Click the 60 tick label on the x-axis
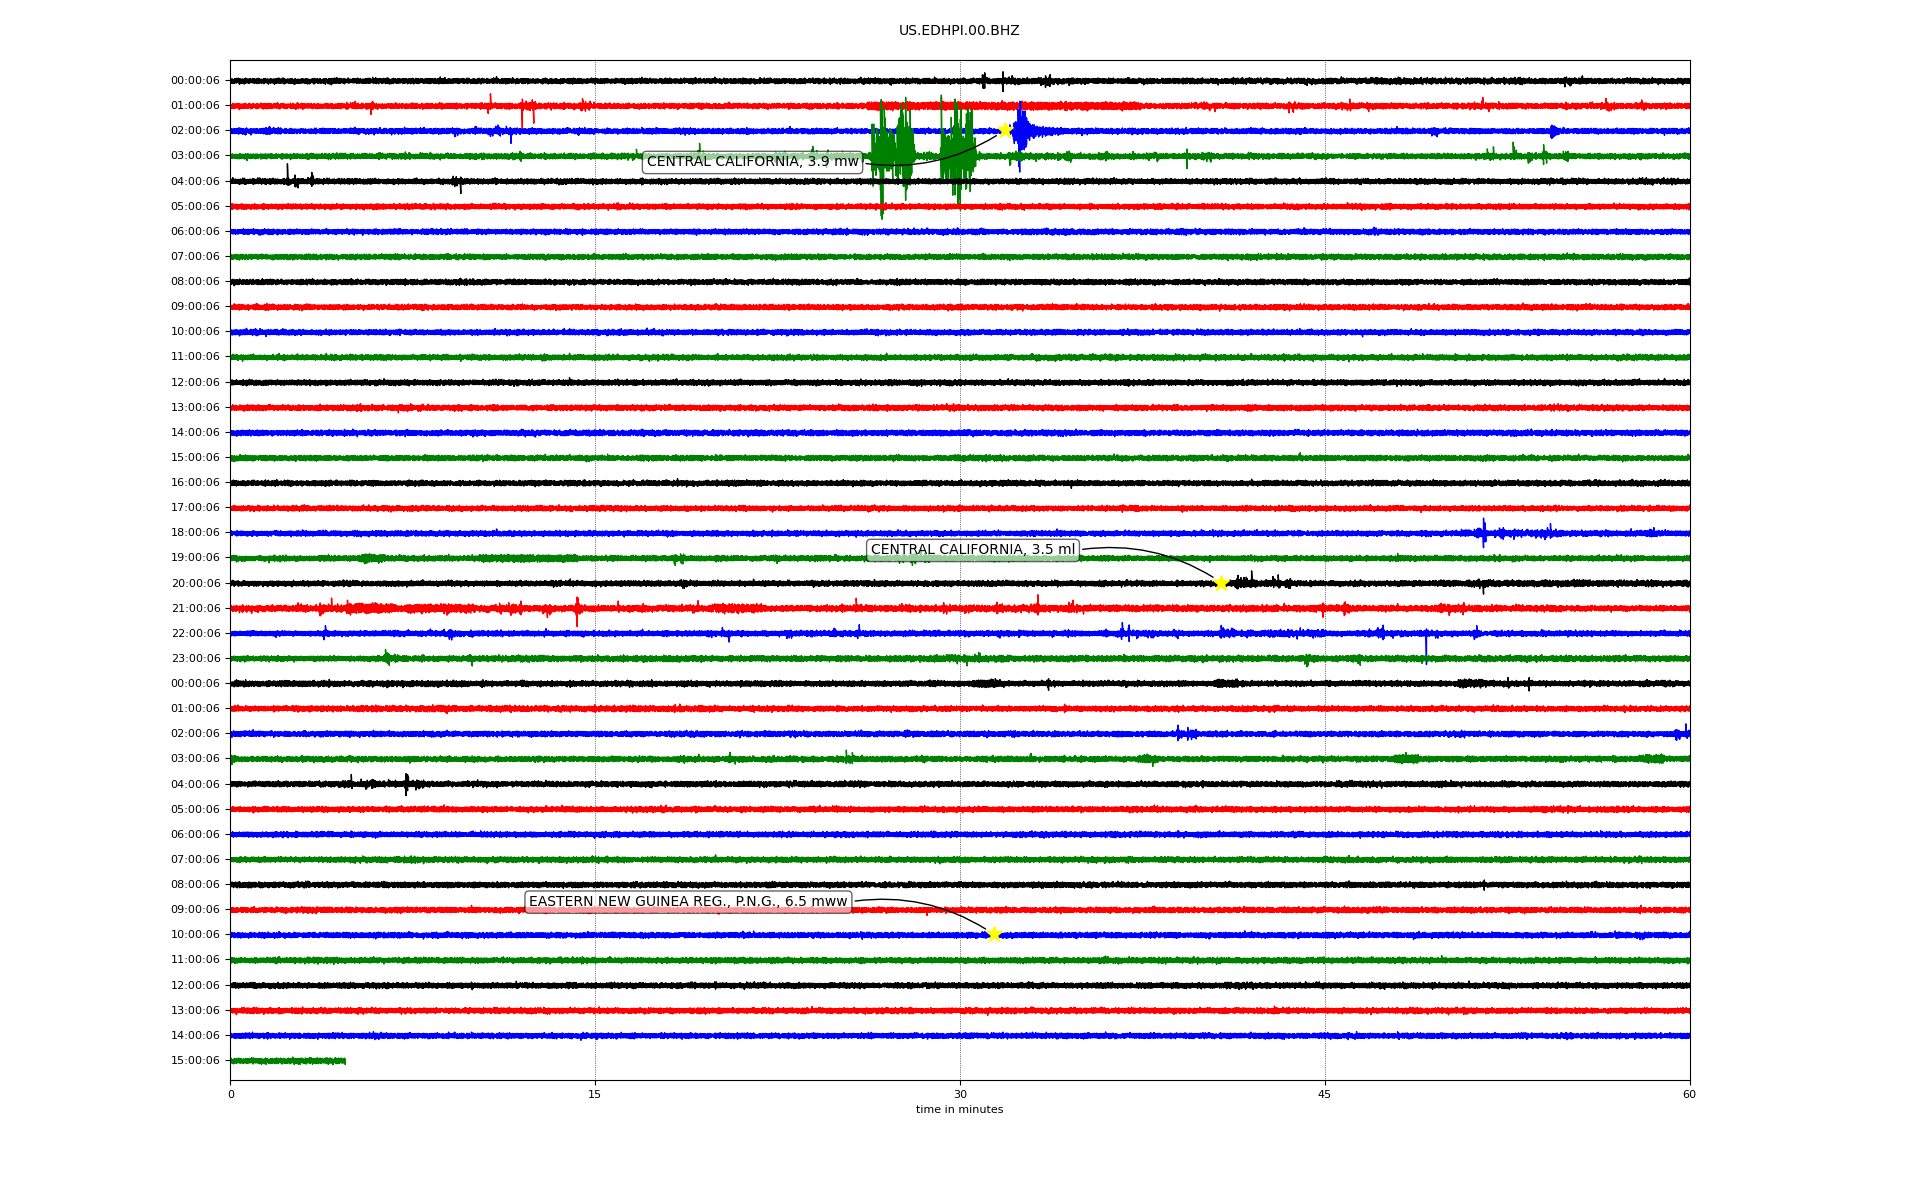The image size is (1920, 1200). tap(1689, 1094)
